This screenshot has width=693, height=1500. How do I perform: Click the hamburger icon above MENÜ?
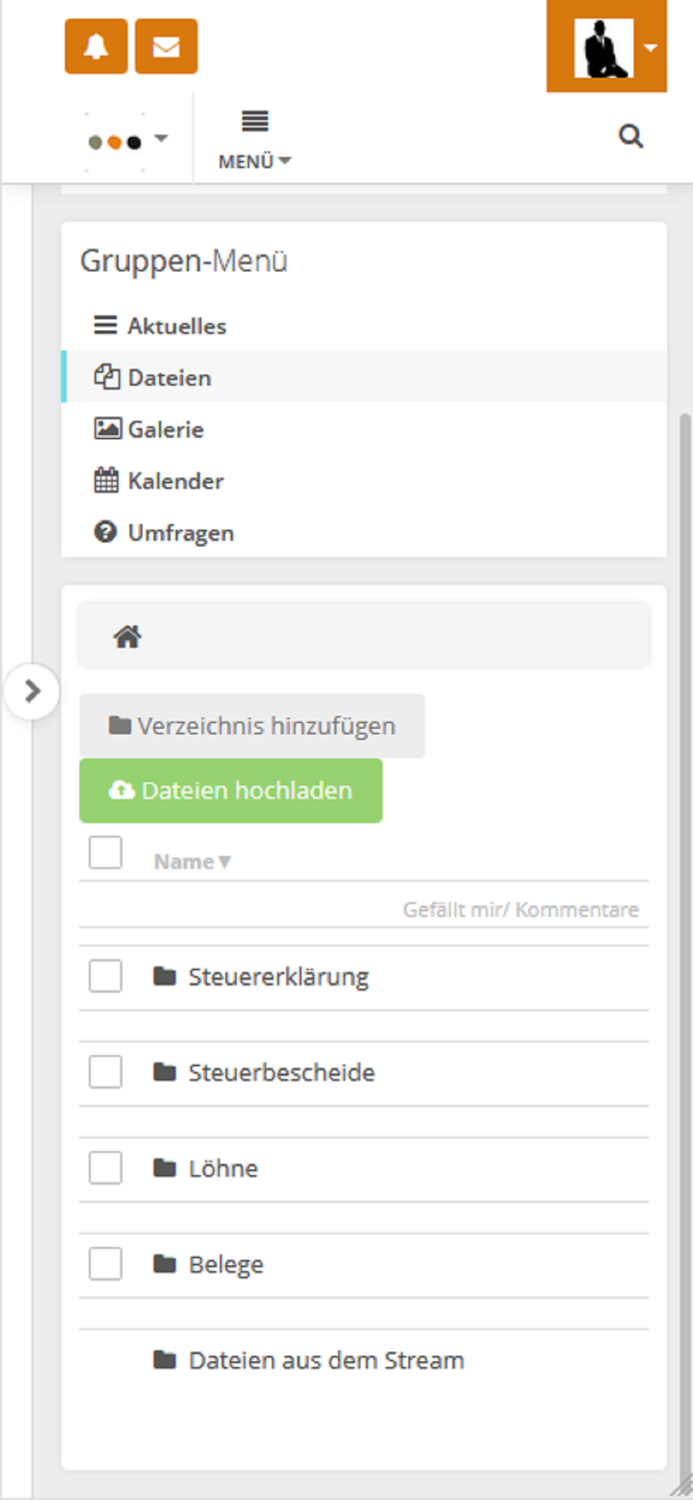pyautogui.click(x=253, y=122)
